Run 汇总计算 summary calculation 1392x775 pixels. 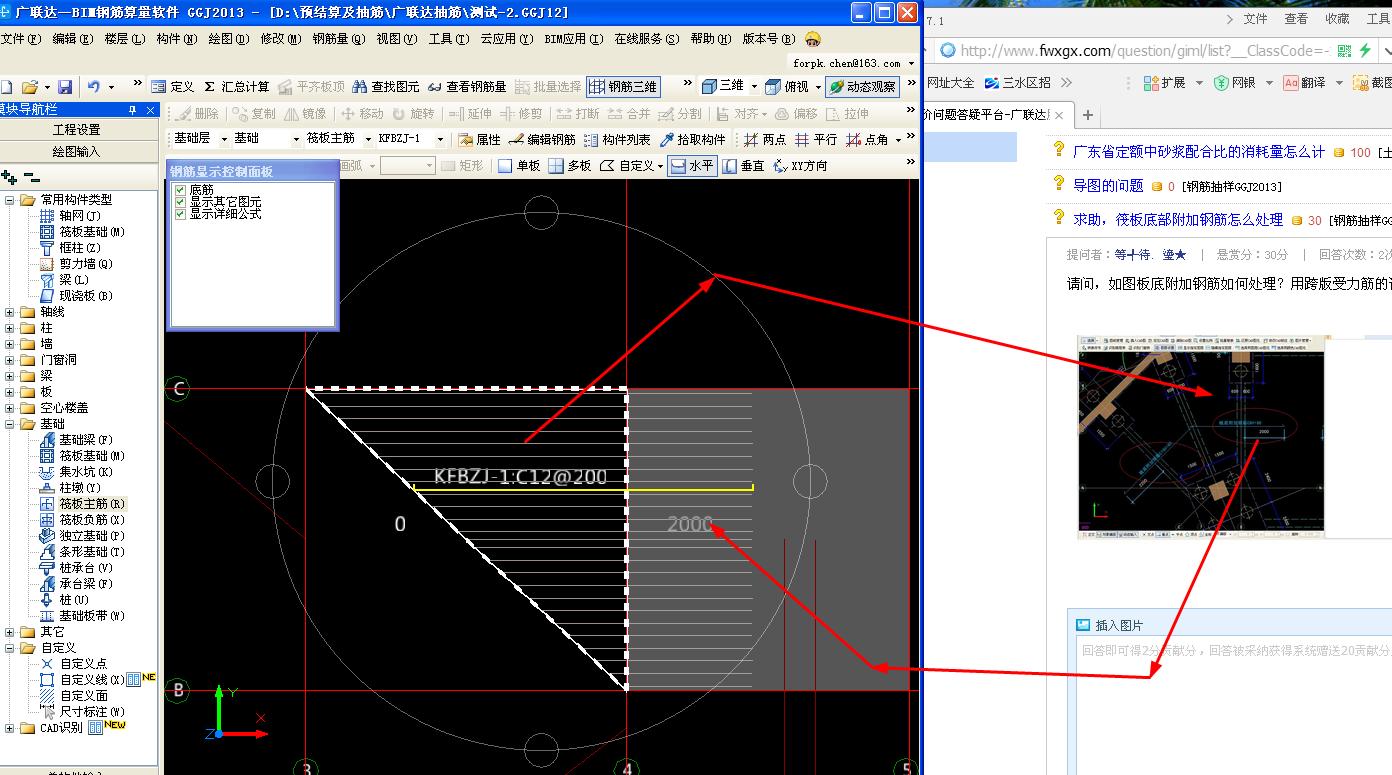pos(236,87)
